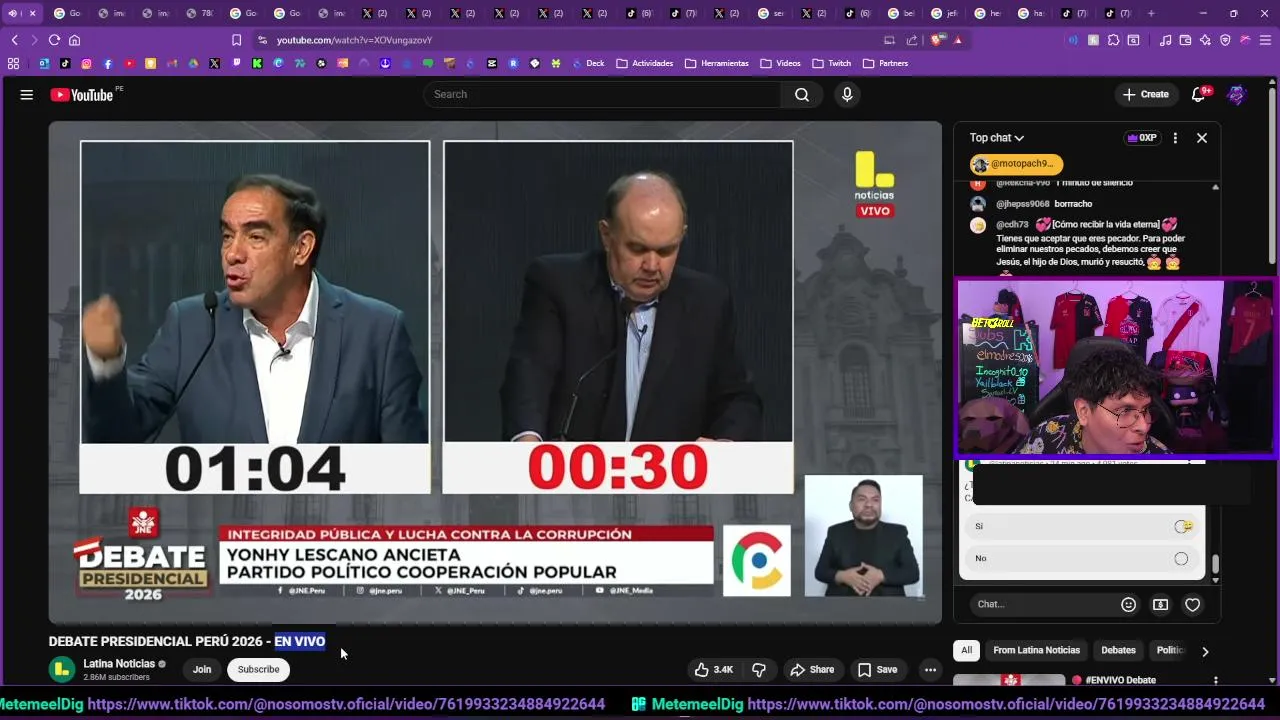This screenshot has height=720, width=1280.
Task: Select the Debates filter chip
Action: pos(1118,650)
